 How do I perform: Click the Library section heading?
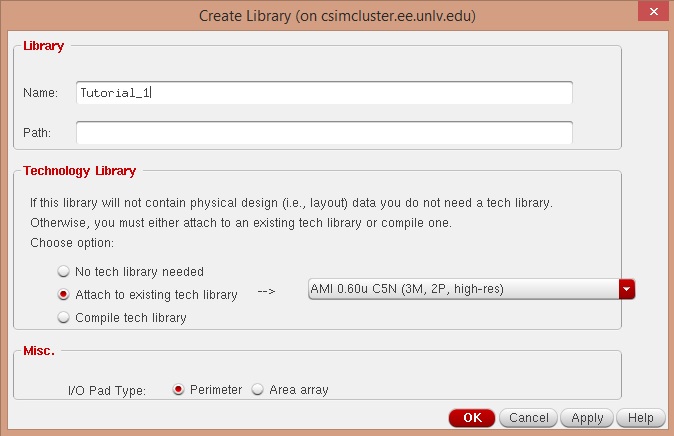pos(44,46)
